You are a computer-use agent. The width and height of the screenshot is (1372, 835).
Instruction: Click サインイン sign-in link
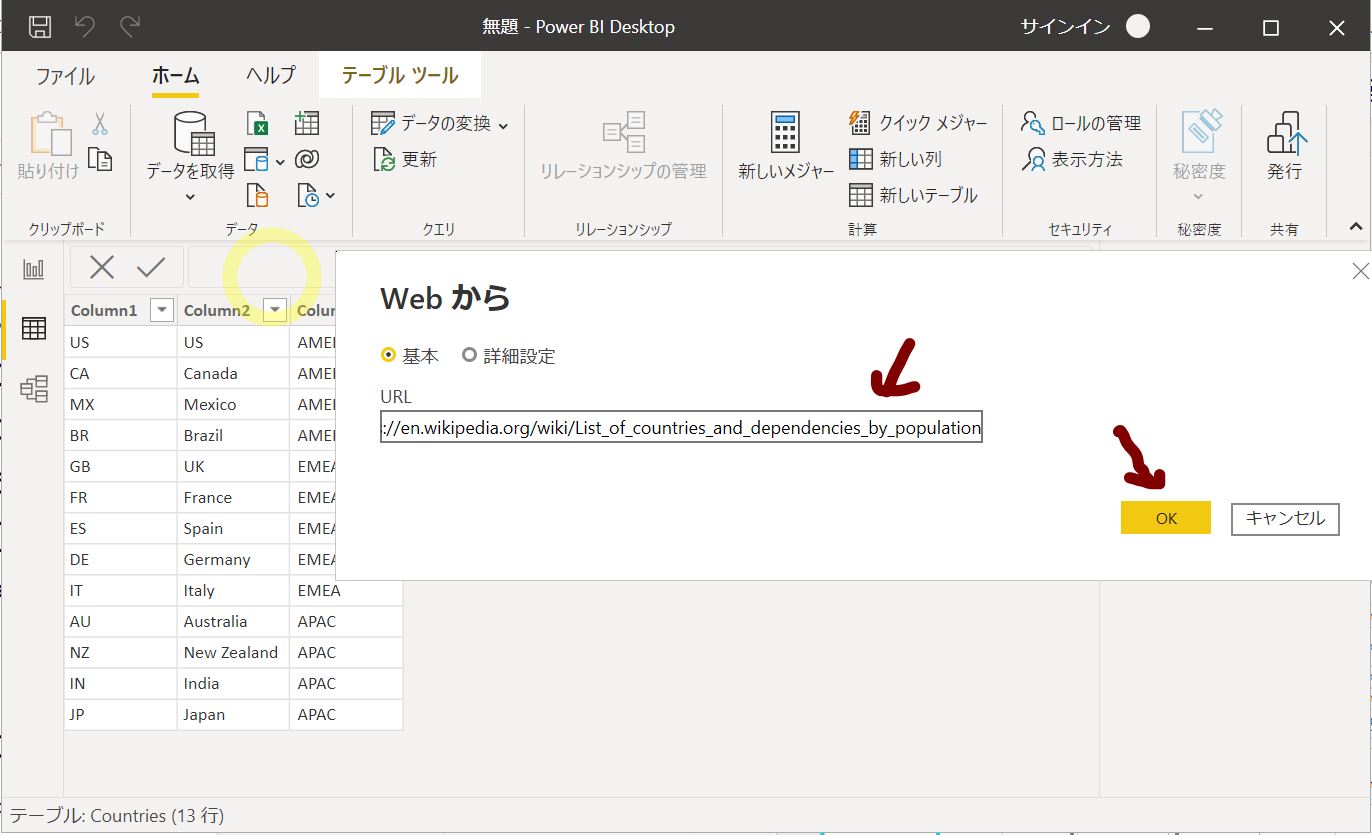pos(1065,27)
